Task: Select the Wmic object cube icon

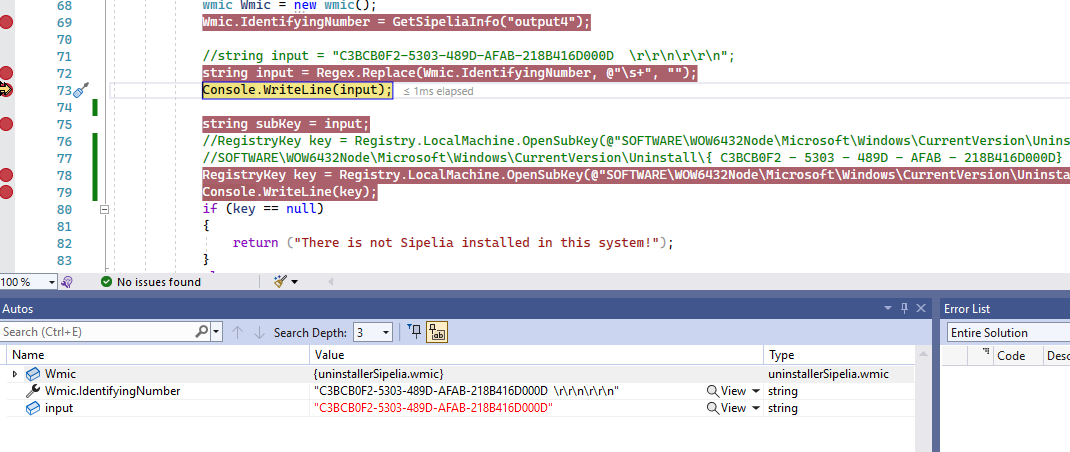Action: pos(33,374)
